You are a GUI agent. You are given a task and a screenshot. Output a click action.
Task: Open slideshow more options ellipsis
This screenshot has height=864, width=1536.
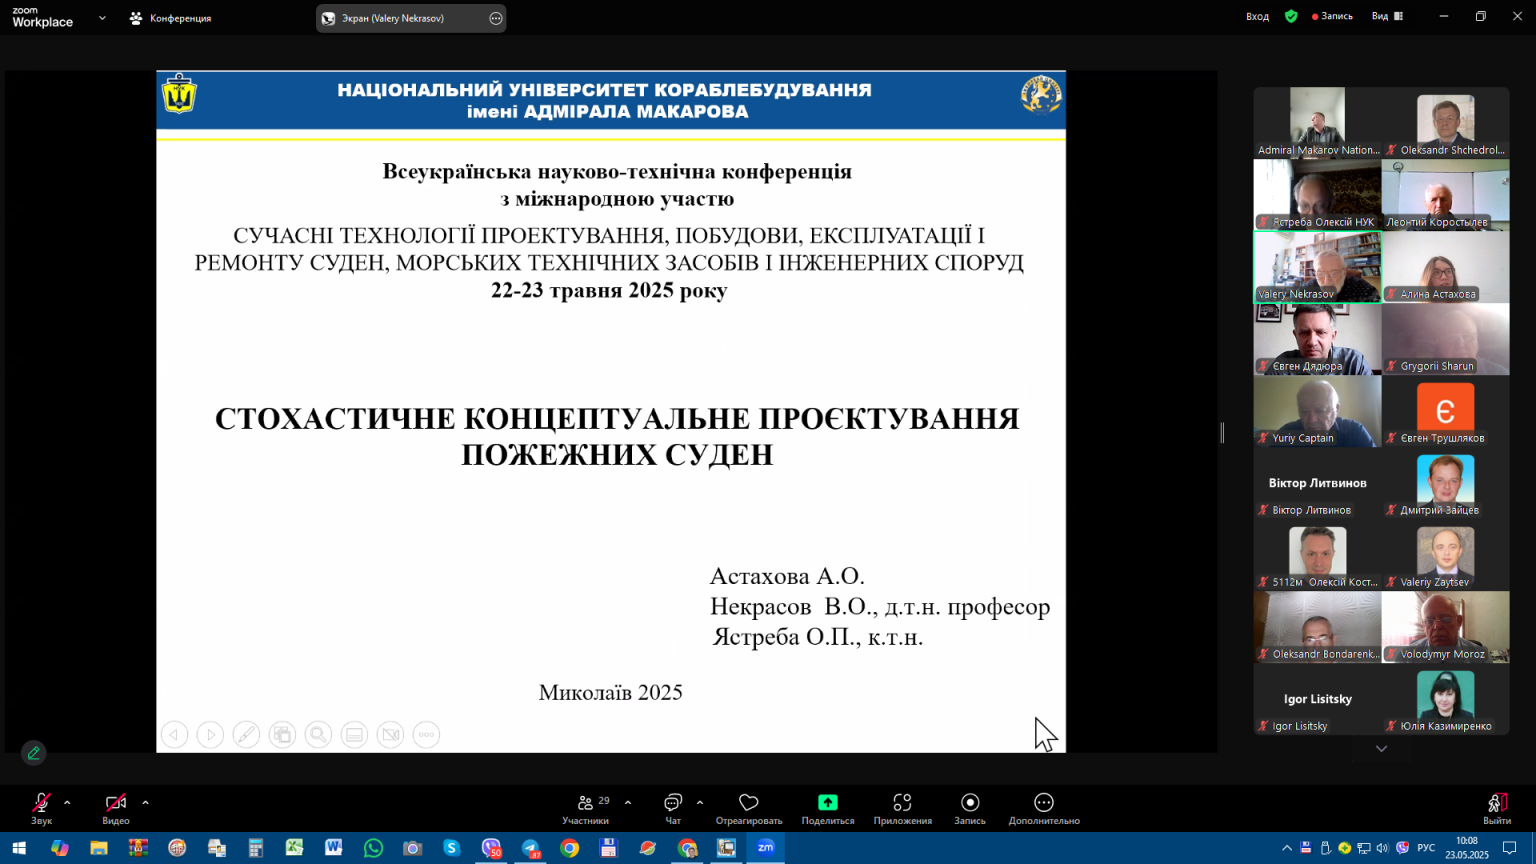(426, 735)
